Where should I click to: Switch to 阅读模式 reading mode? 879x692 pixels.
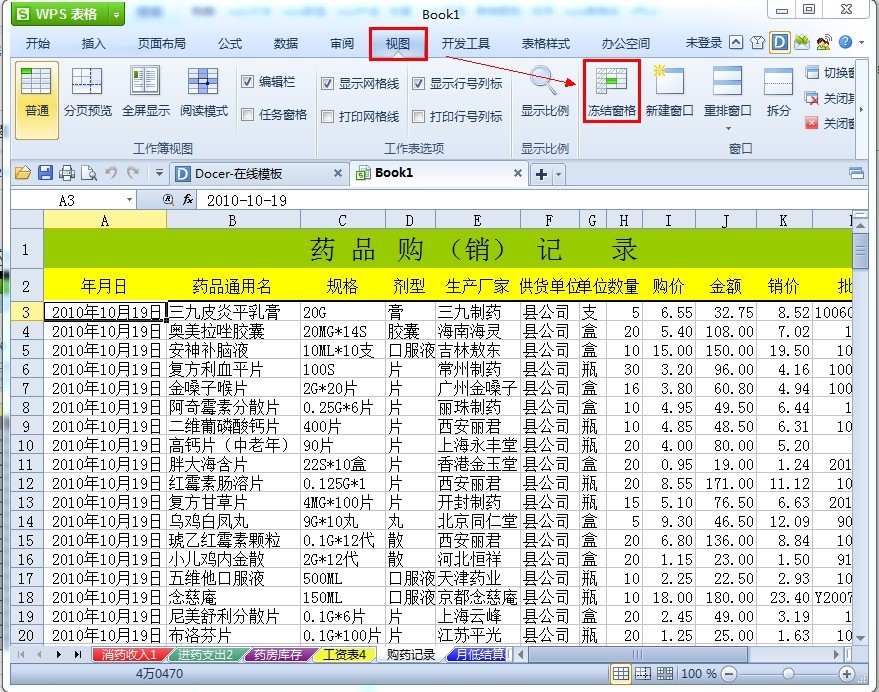[203, 82]
